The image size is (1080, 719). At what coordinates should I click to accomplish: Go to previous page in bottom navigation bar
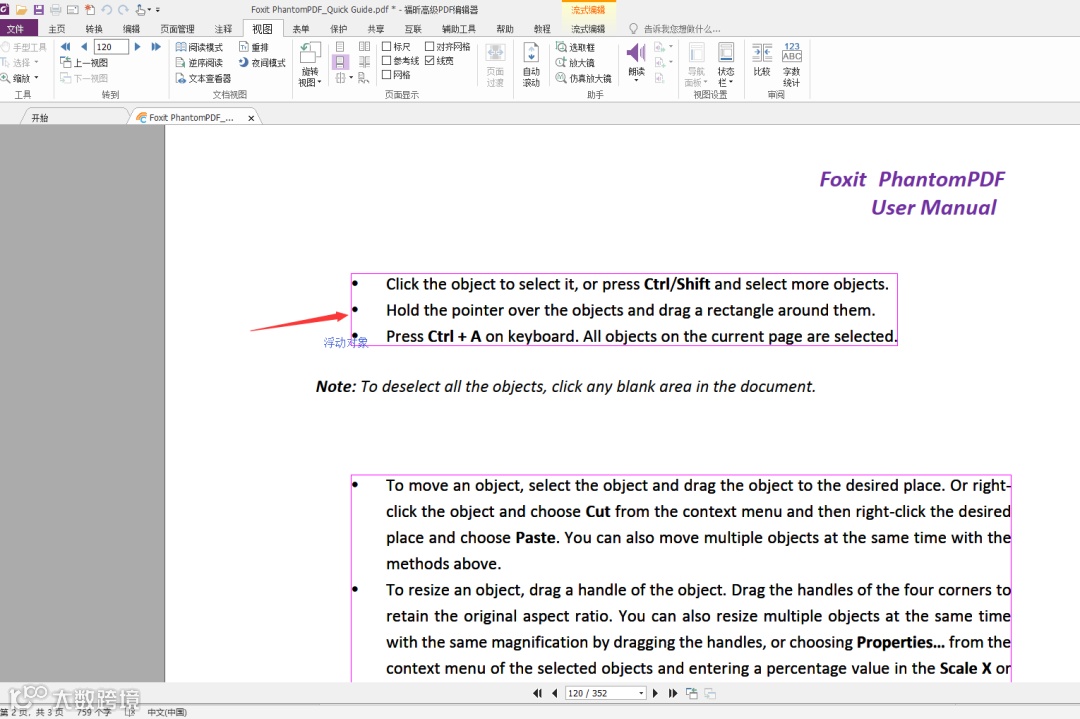[554, 694]
